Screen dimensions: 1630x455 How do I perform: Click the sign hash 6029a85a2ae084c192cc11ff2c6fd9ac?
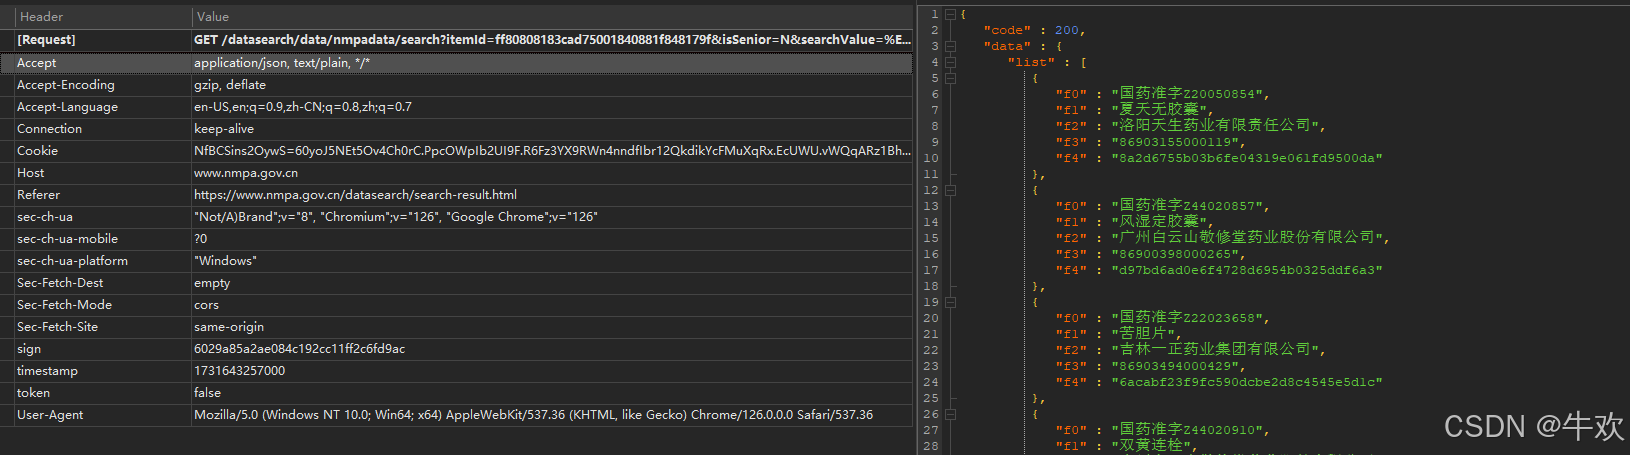tap(300, 349)
